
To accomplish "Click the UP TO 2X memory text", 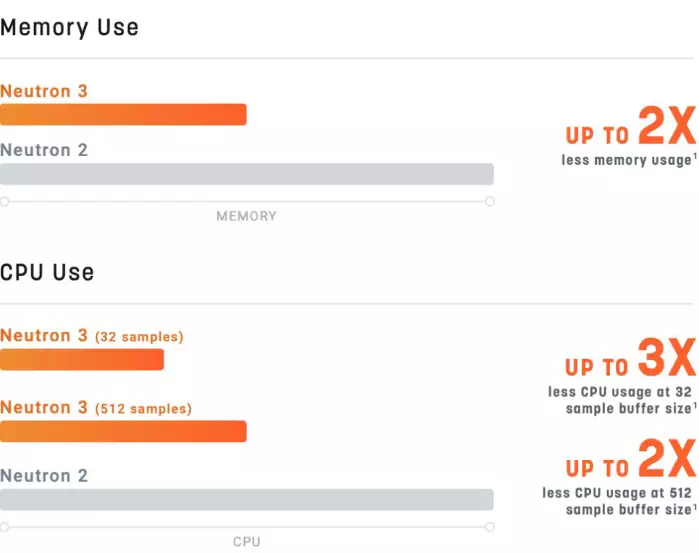I will pyautogui.click(x=631, y=126).
